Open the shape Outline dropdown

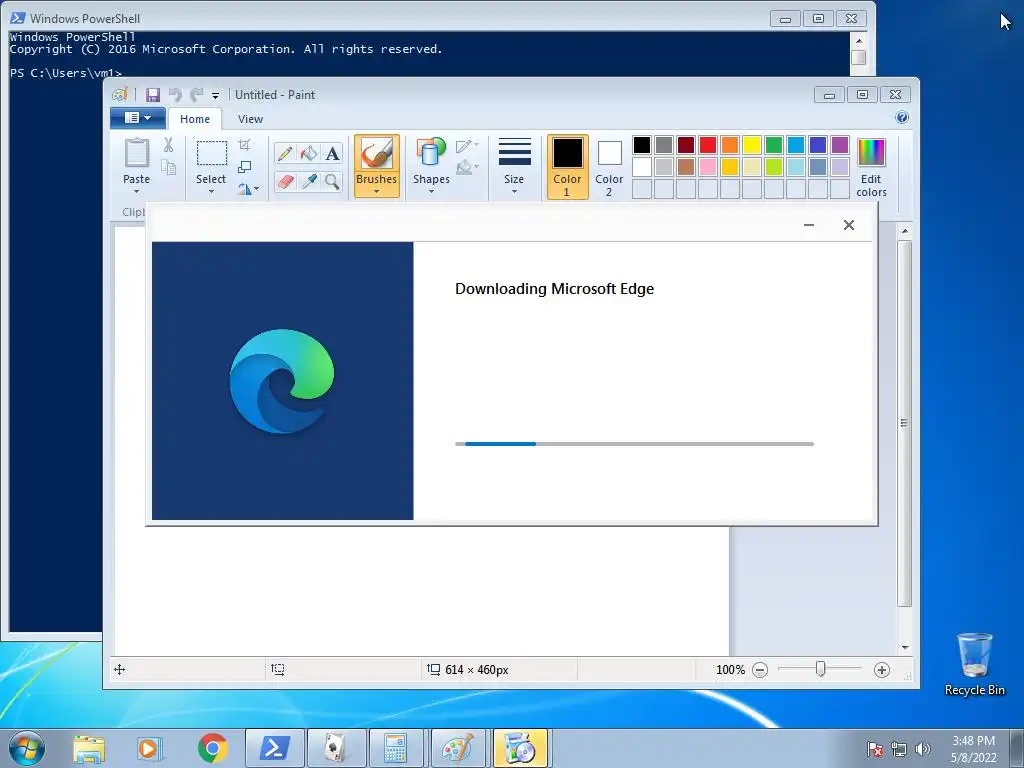[467, 146]
